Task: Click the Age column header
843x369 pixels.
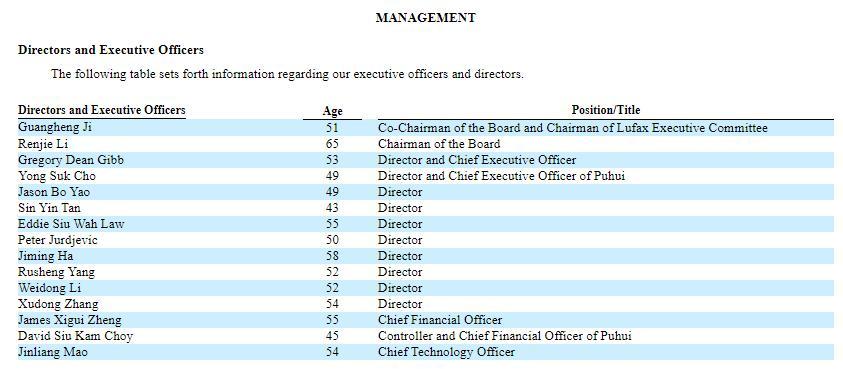Action: pos(332,111)
